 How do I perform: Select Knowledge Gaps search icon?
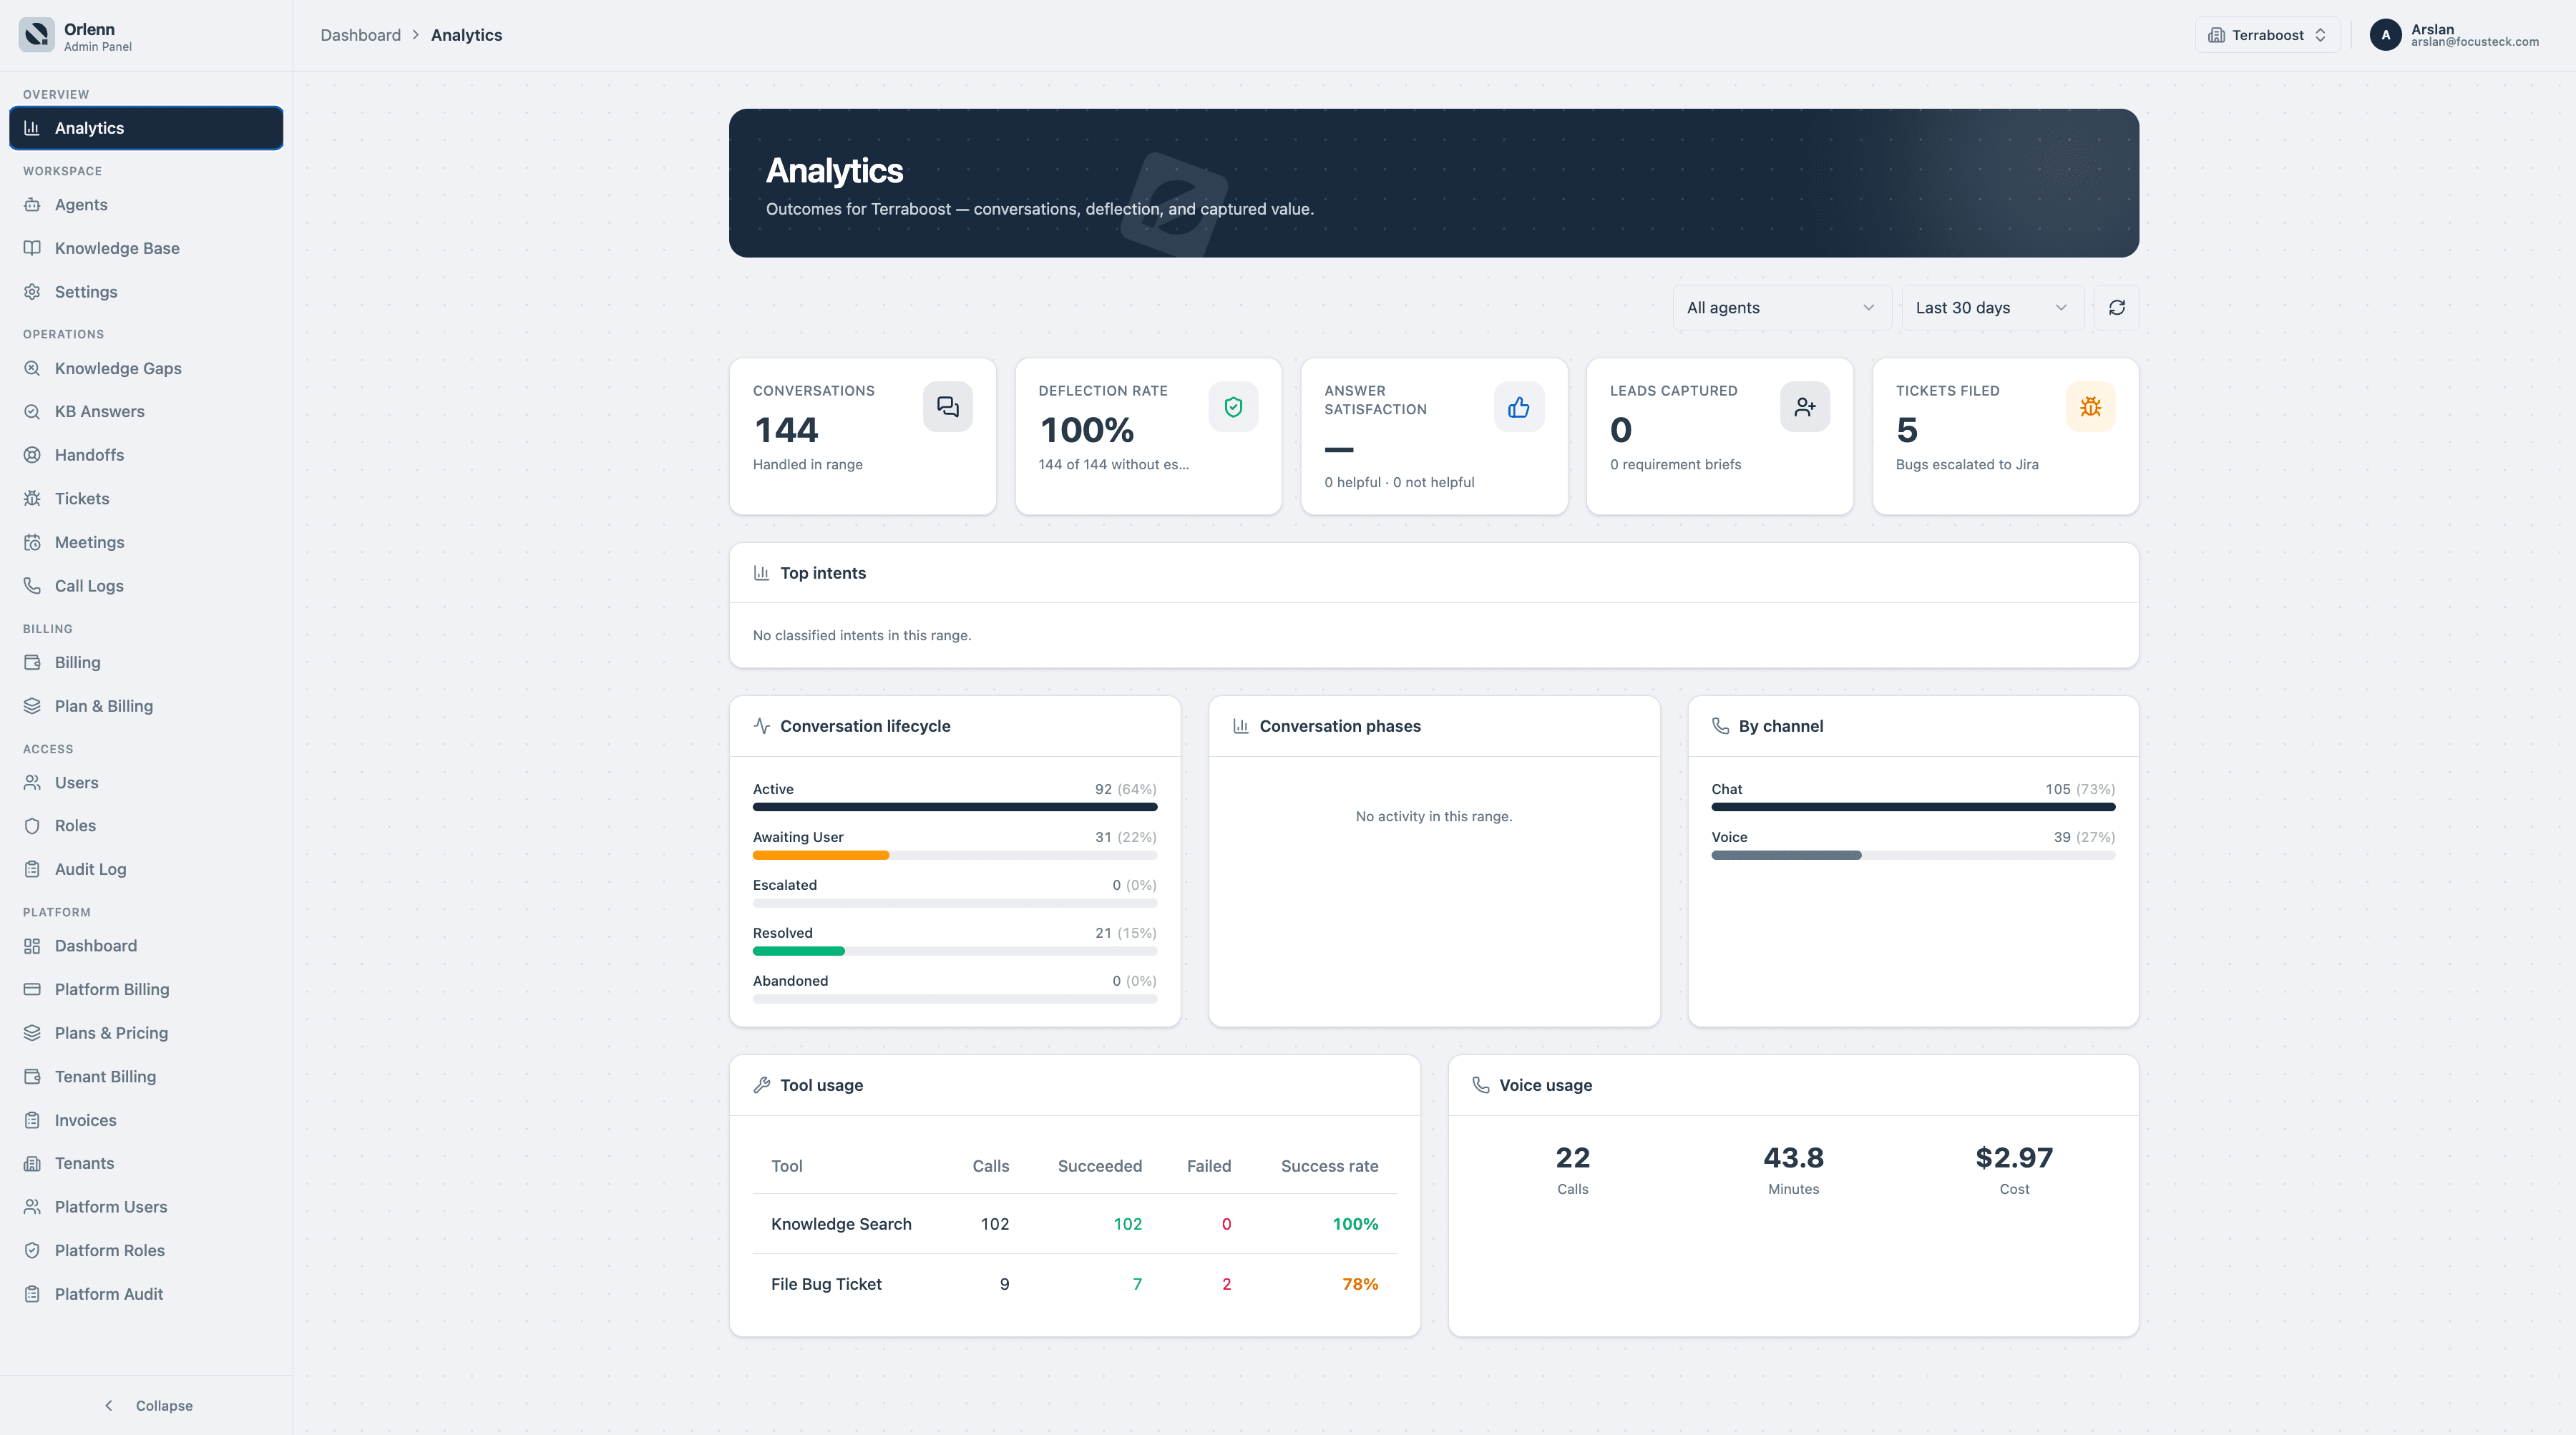32,368
